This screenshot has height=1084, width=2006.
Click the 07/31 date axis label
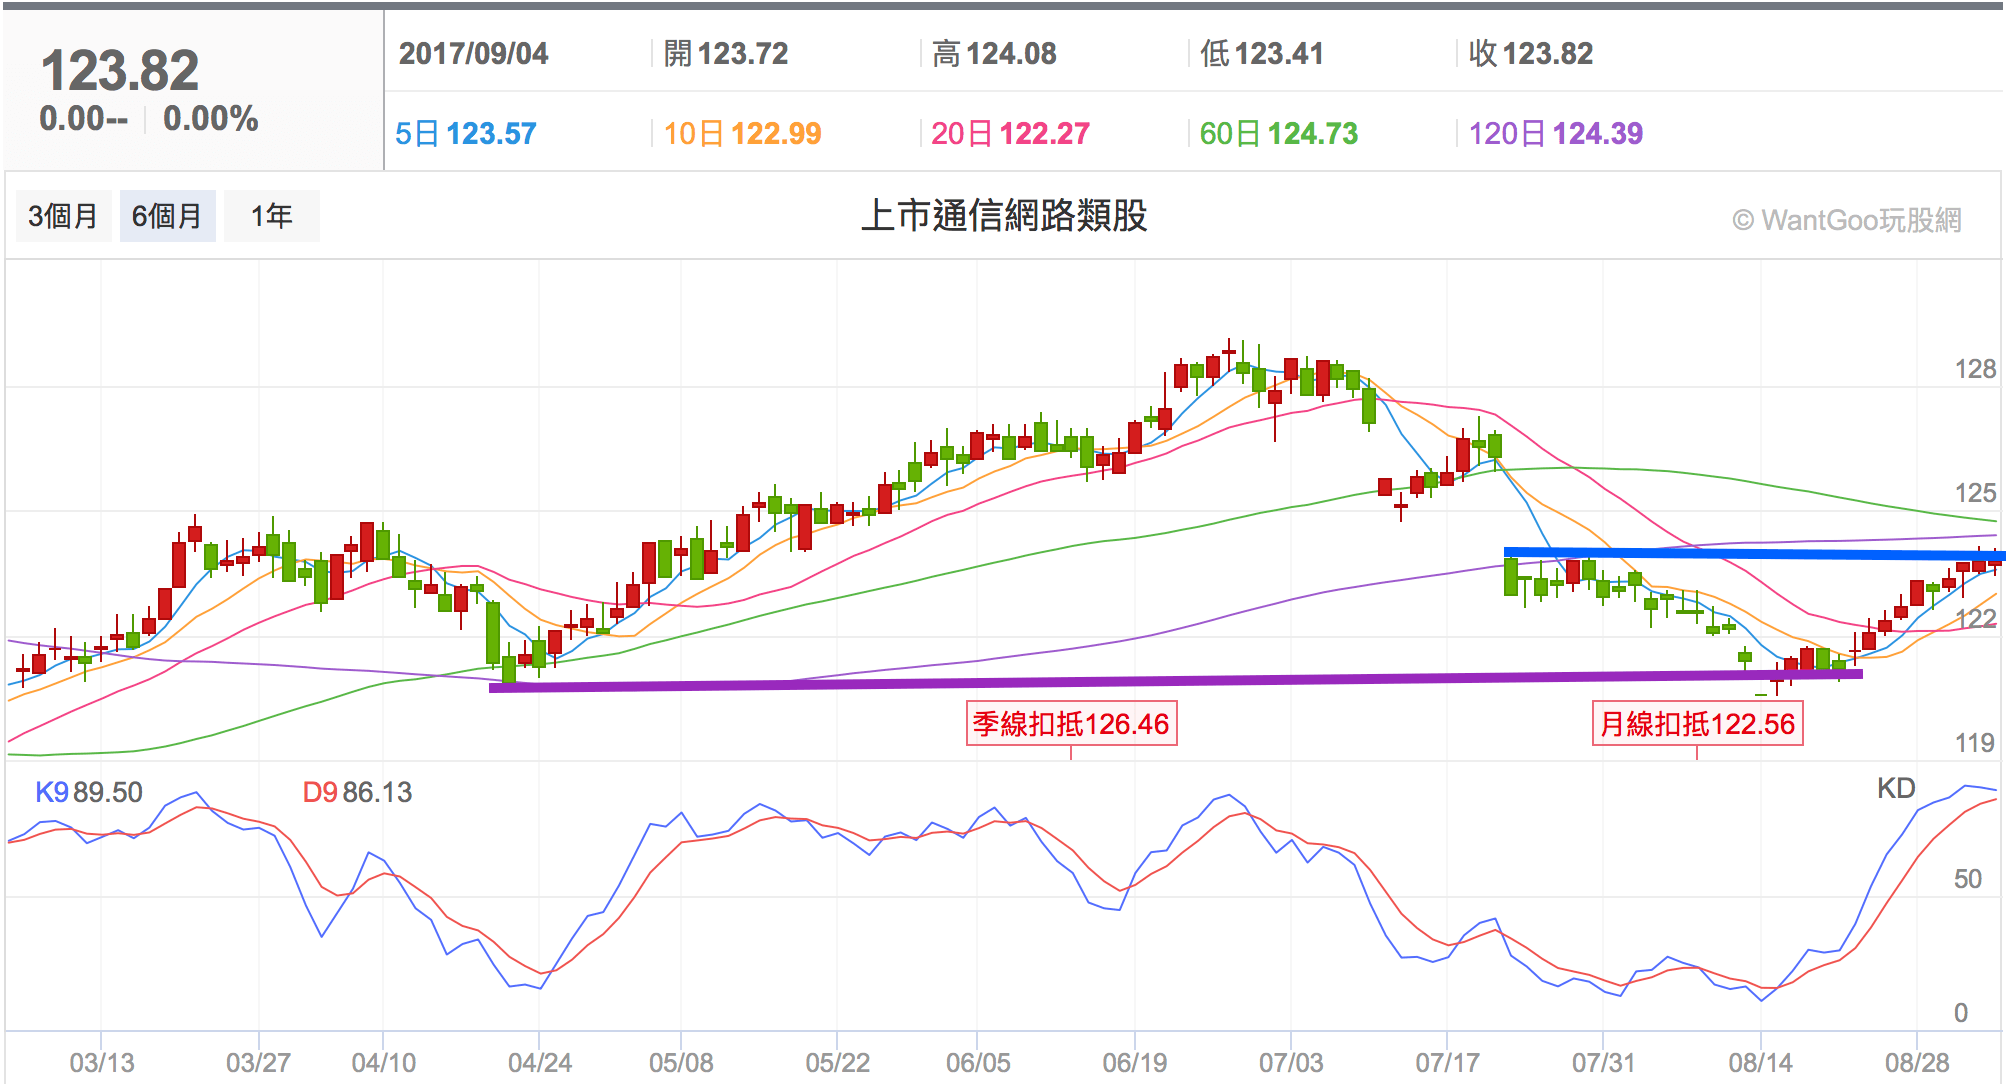coord(1604,1062)
